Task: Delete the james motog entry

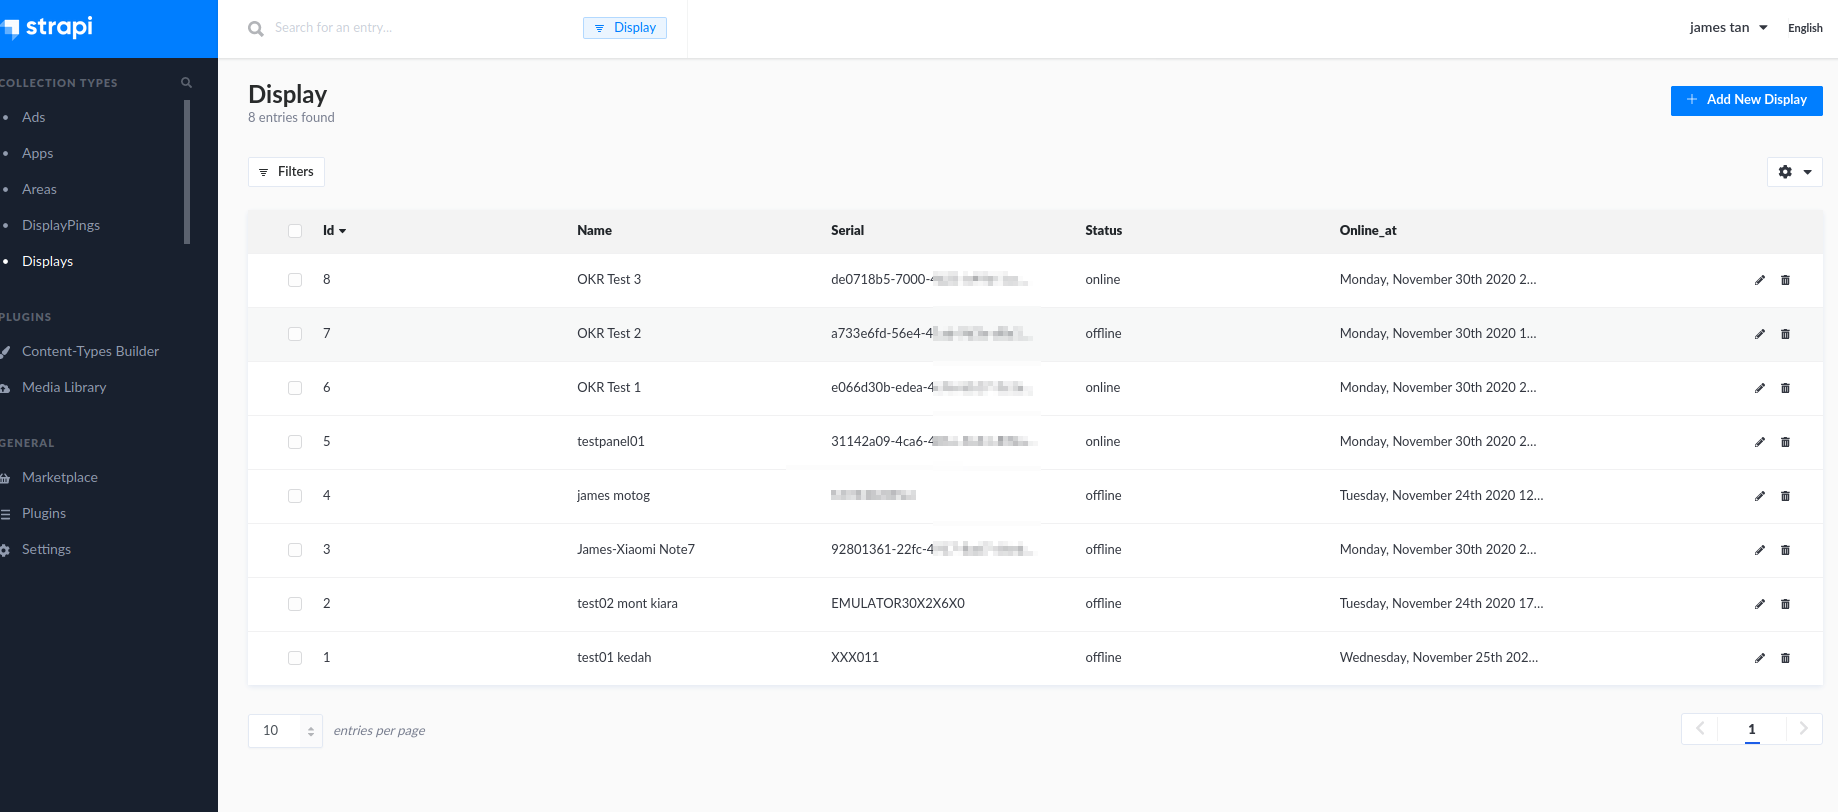Action: [1785, 496]
